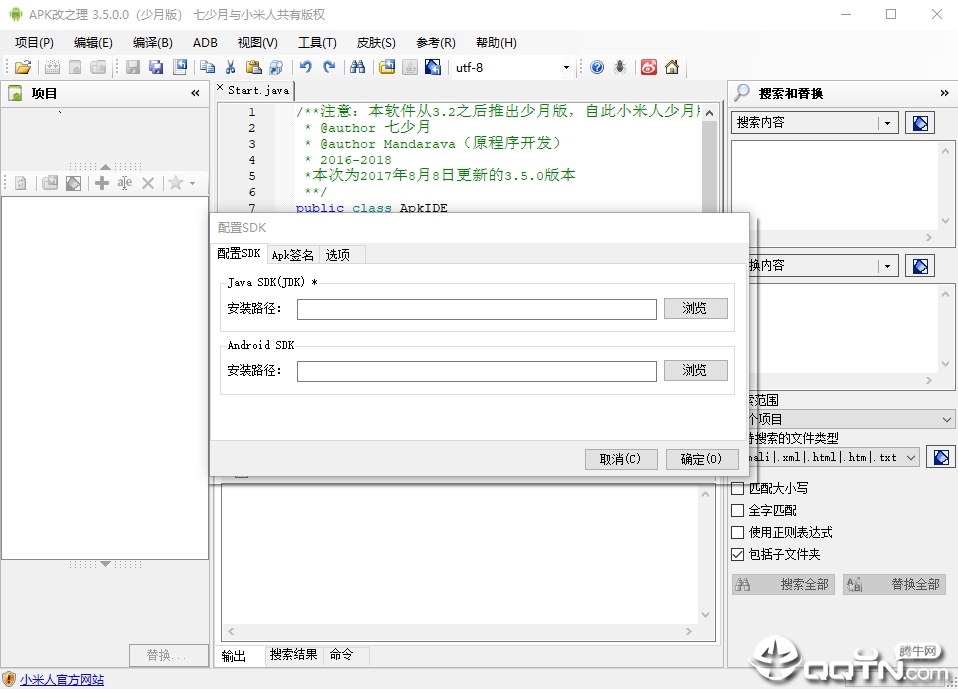Click the save all double-disk icon
Viewport: 958px width, 689px height.
click(156, 67)
